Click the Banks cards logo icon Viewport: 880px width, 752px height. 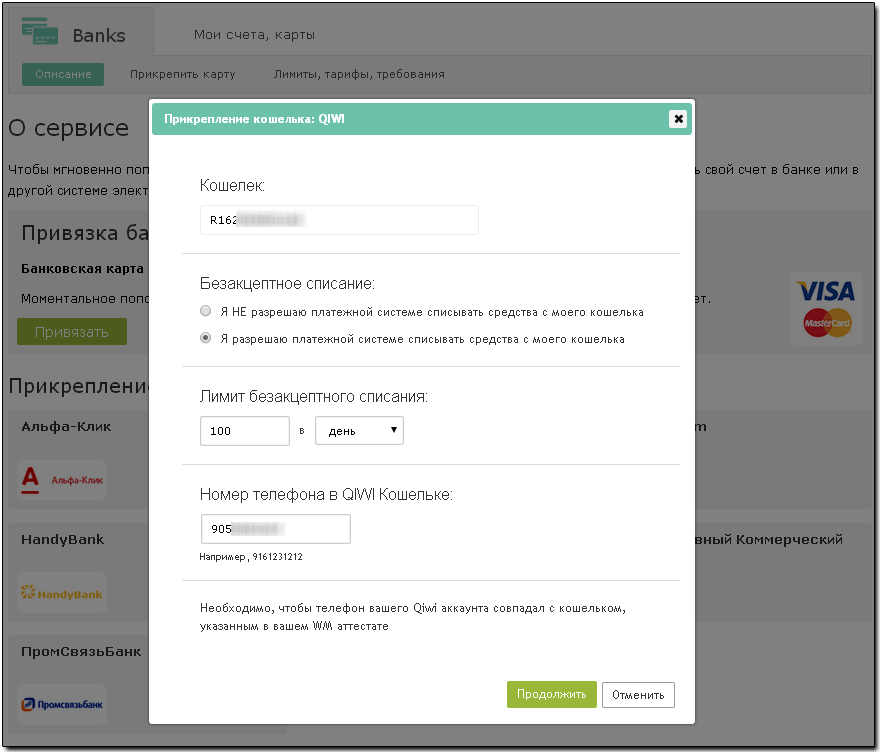pos(40,31)
